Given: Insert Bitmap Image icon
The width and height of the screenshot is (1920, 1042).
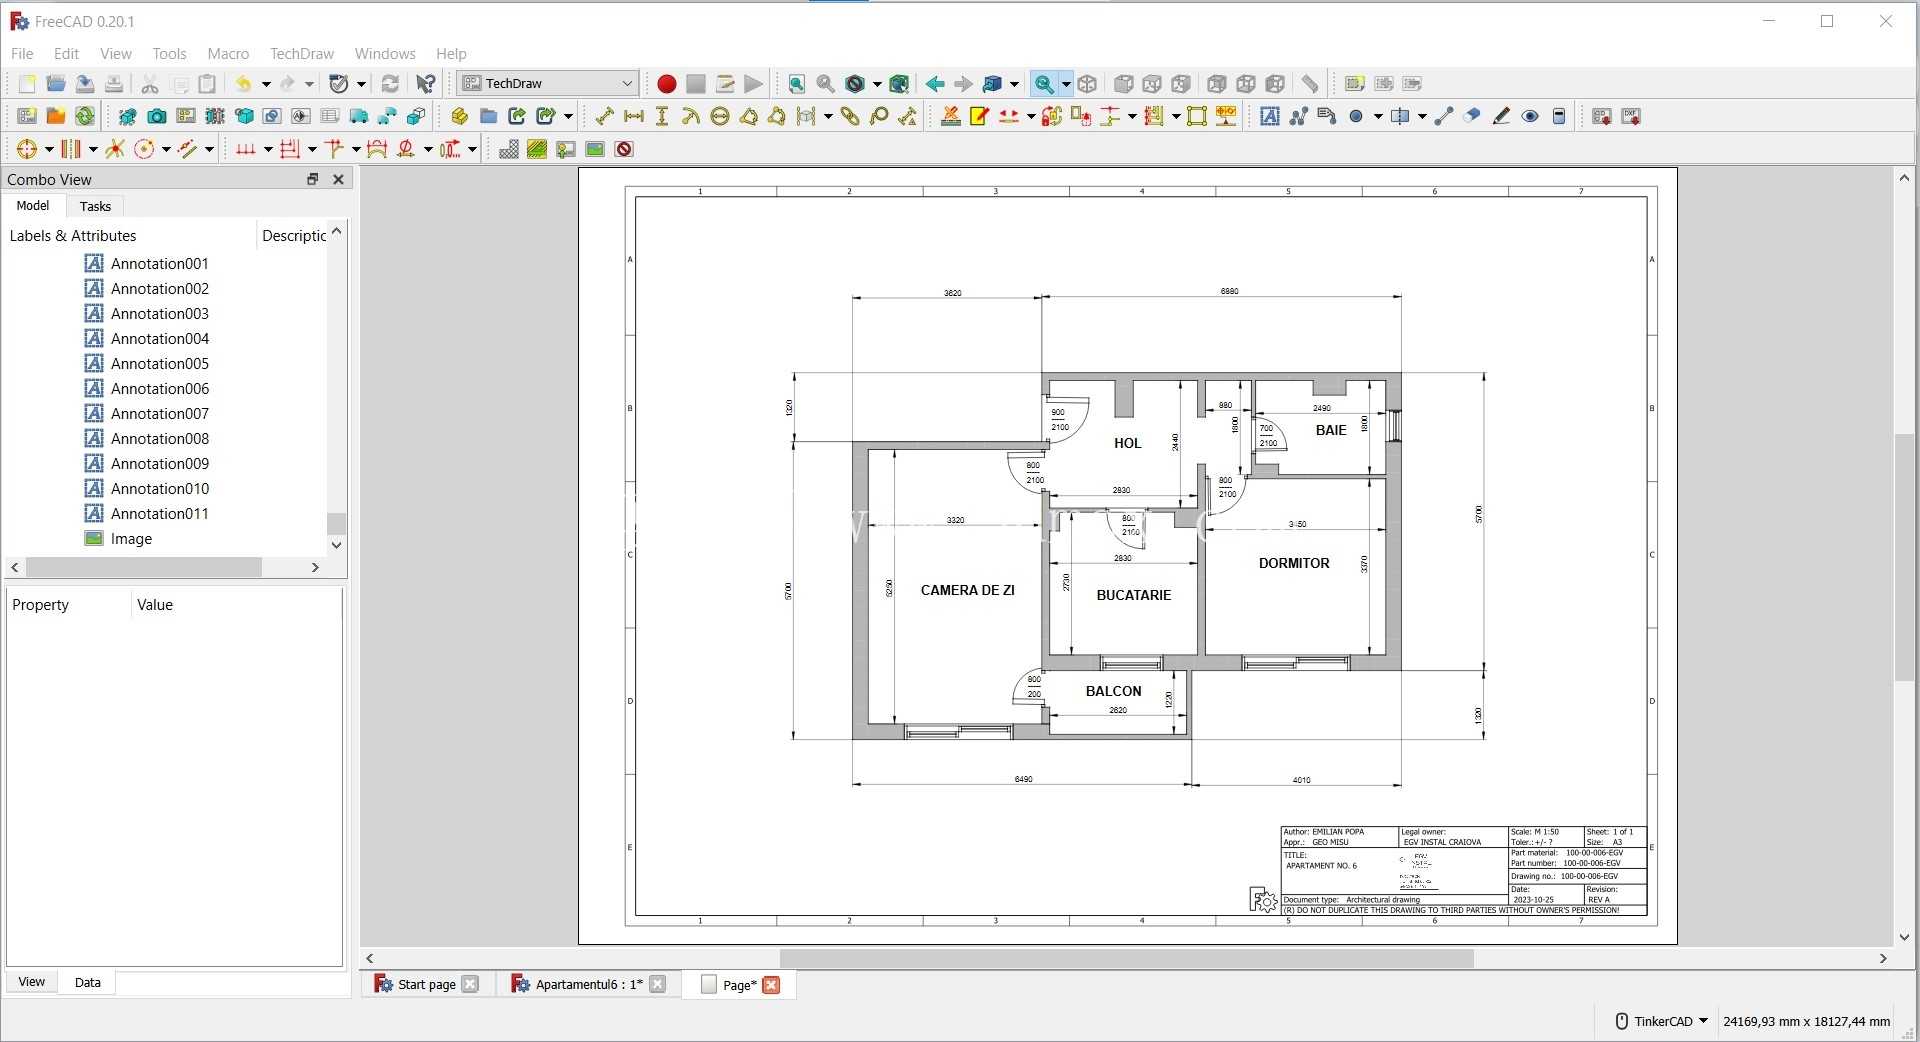Looking at the screenshot, I should 595,149.
